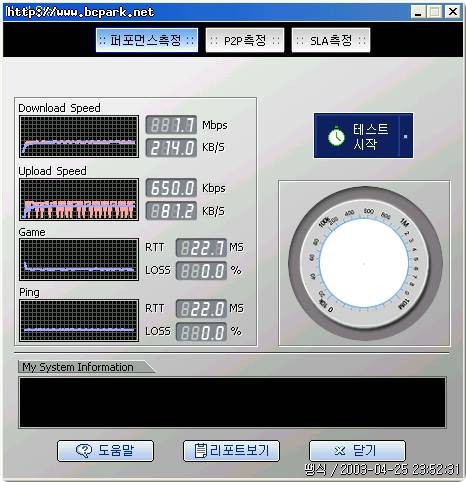
Task: Click the timestamp 2003-04-25 23:52:31
Action: [x=400, y=469]
